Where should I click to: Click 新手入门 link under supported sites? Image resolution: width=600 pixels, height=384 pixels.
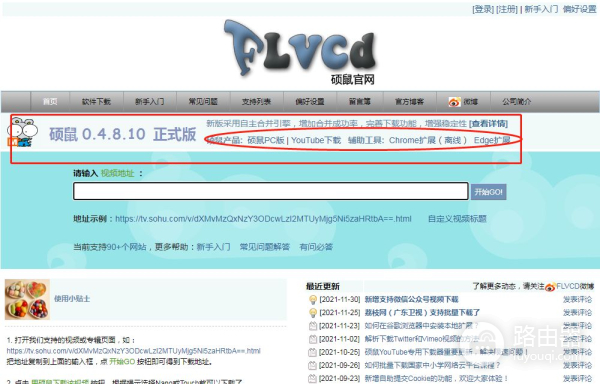(214, 247)
